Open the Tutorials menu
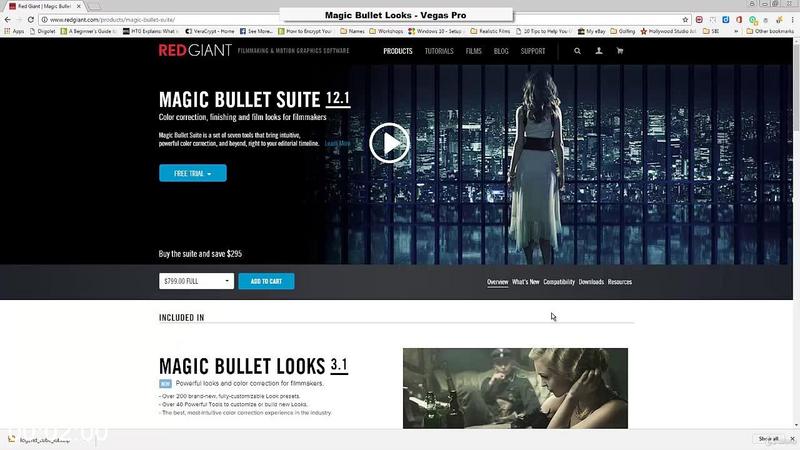The width and height of the screenshot is (800, 450). tap(439, 51)
